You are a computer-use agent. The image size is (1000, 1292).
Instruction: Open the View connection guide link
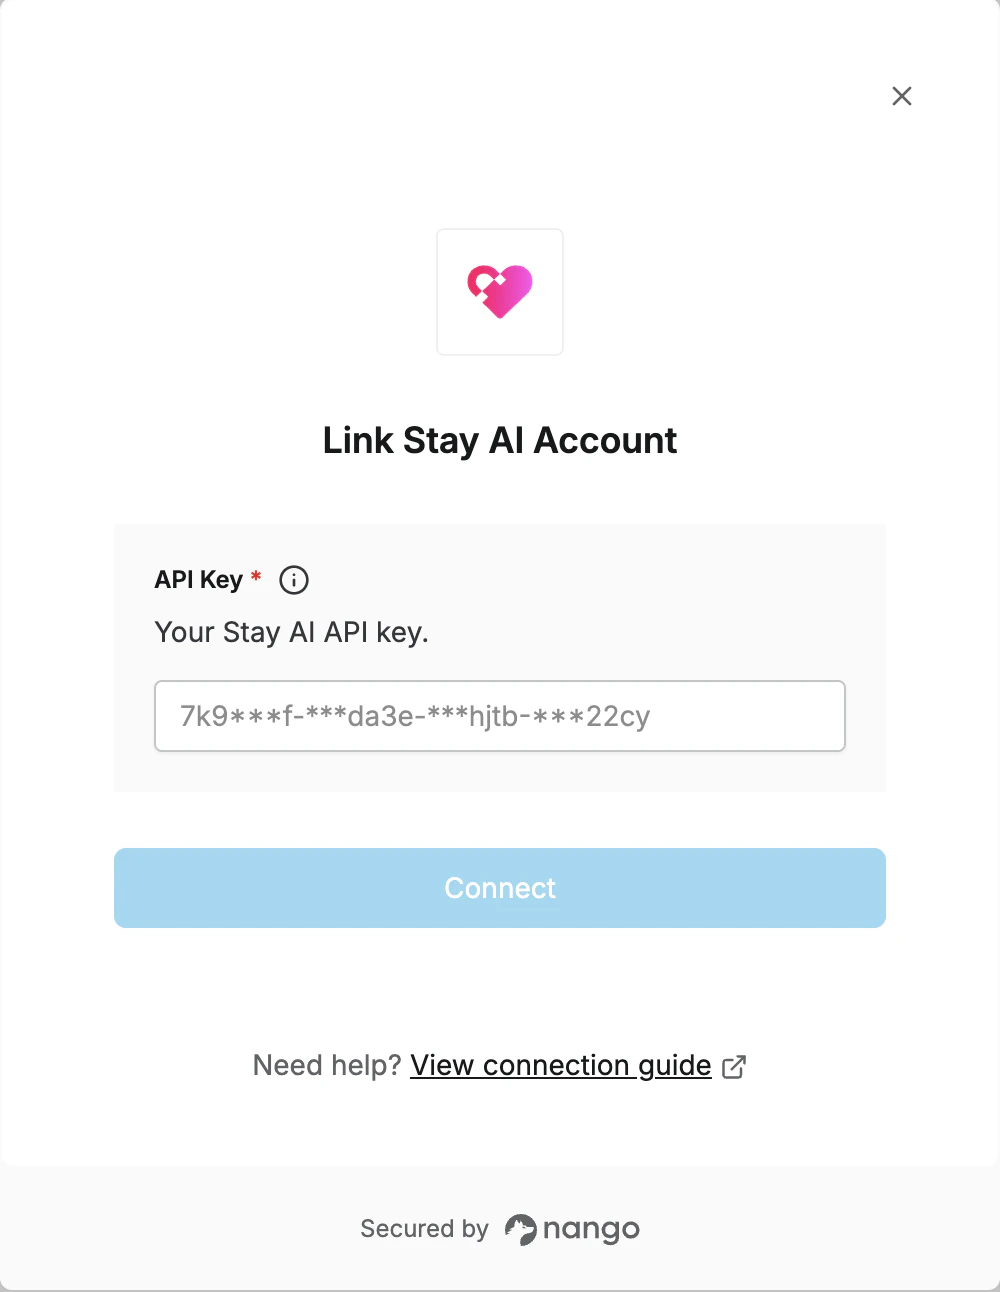(561, 1066)
